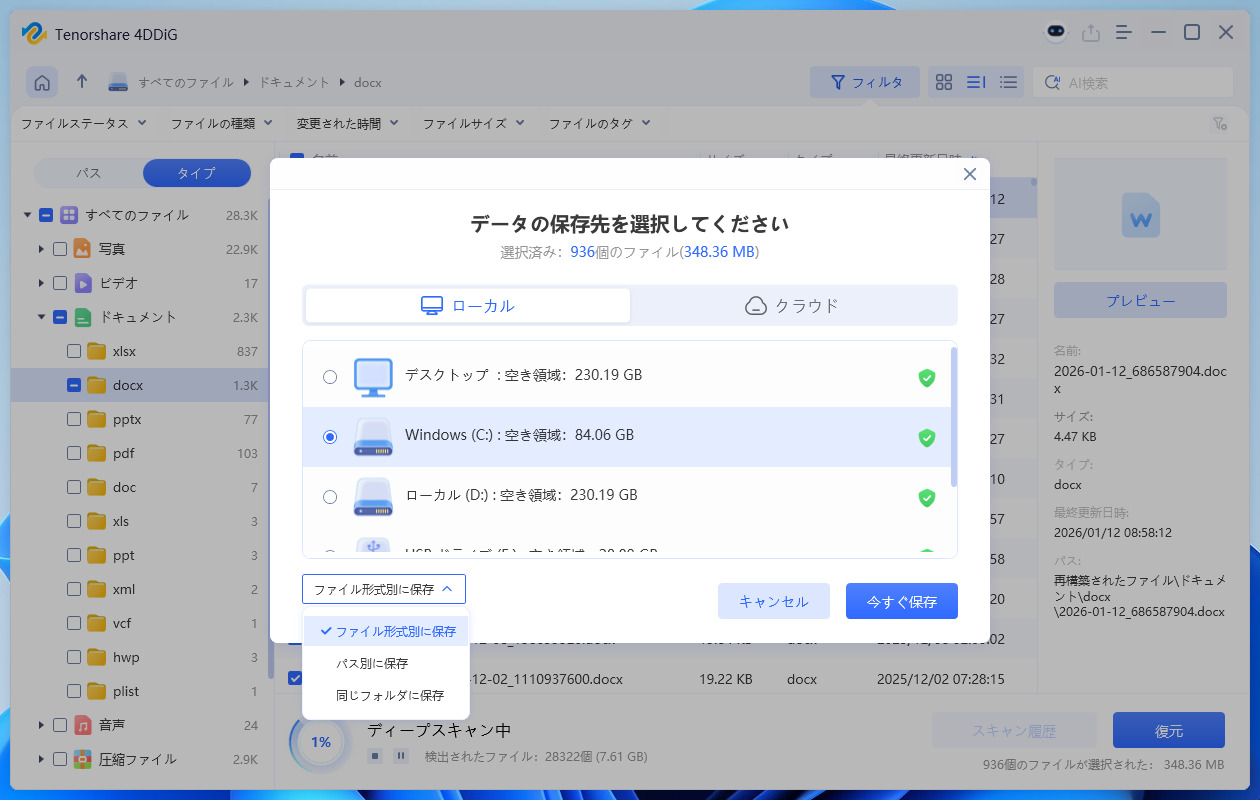This screenshot has width=1260, height=800.
Task: Open the robot assistant icon in title bar
Action: coord(1056,32)
